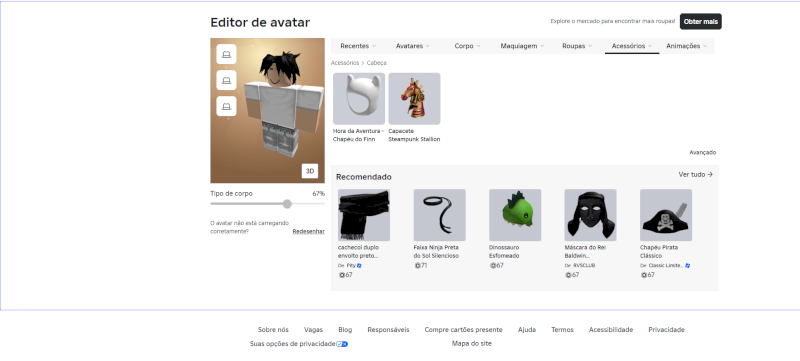Open the Termos footer link
The width and height of the screenshot is (800, 361).
(562, 330)
